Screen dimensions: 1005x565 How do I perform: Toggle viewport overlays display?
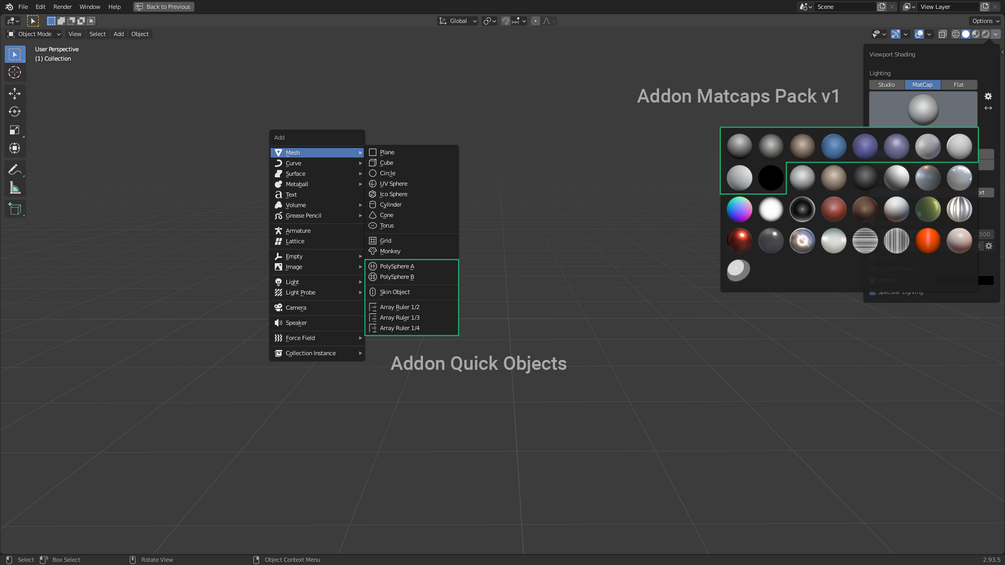point(919,34)
